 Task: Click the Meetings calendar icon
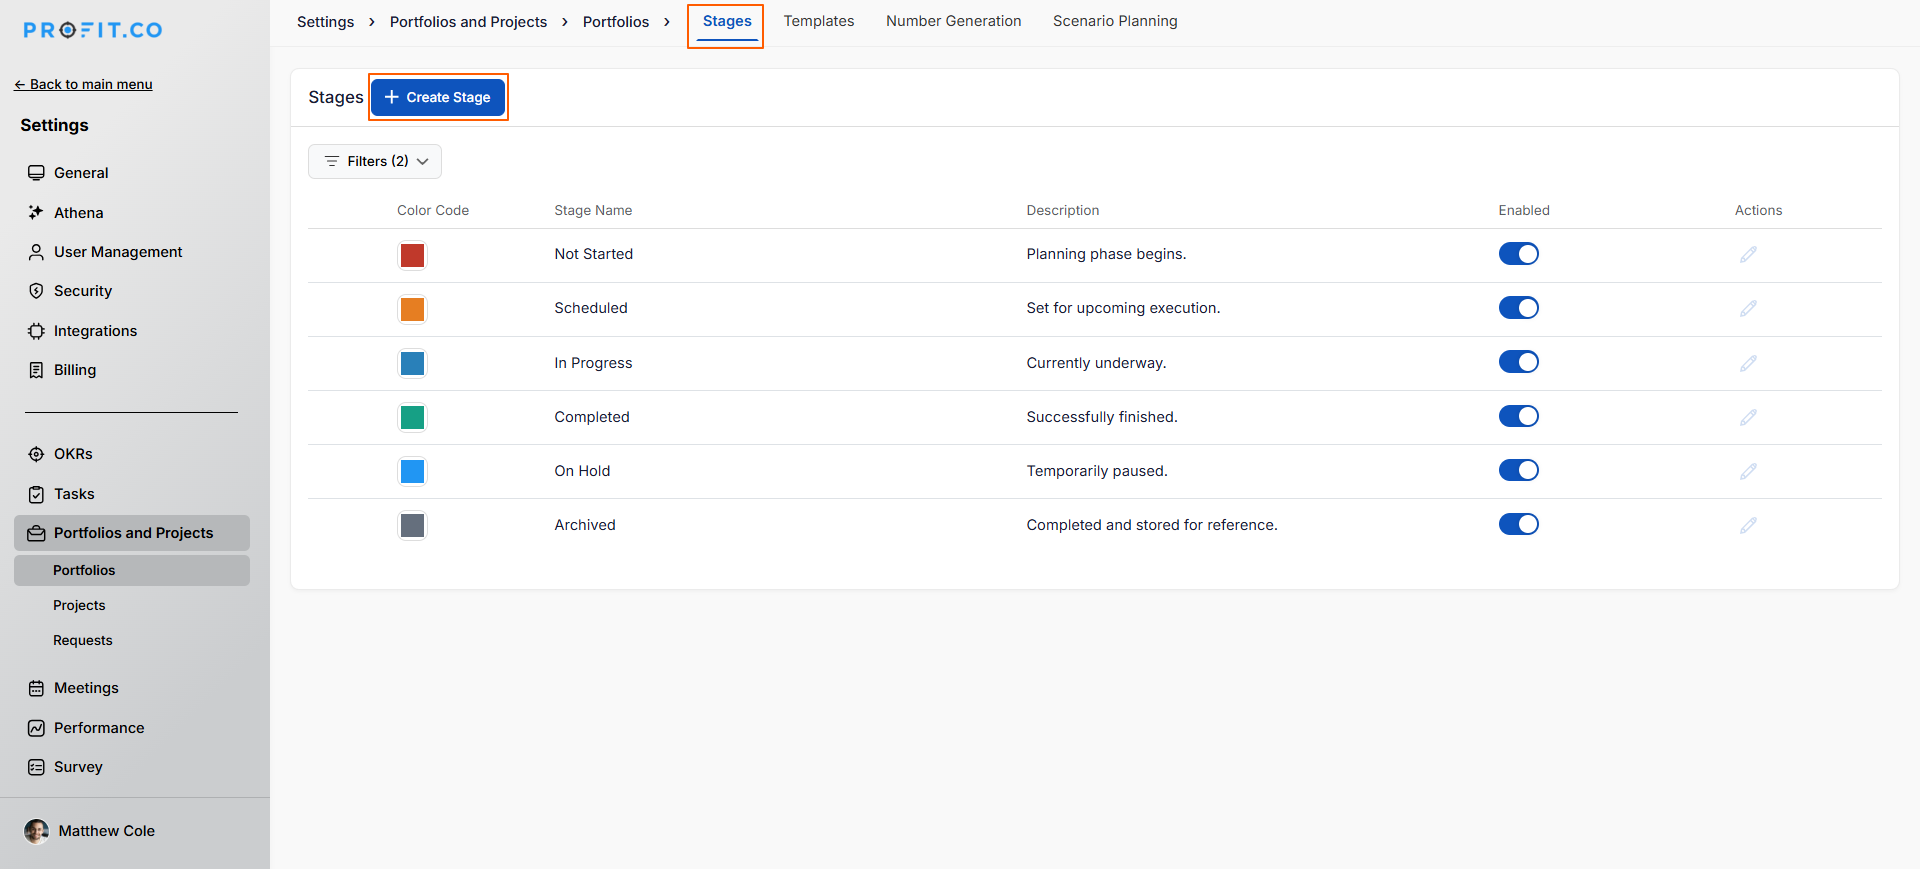(x=36, y=688)
